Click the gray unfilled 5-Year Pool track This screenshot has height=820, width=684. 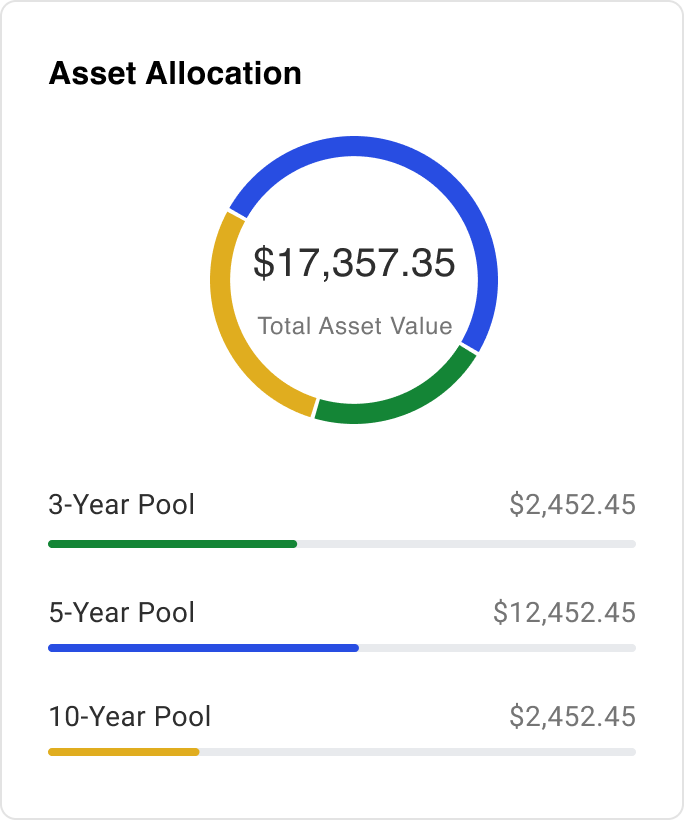[497, 648]
